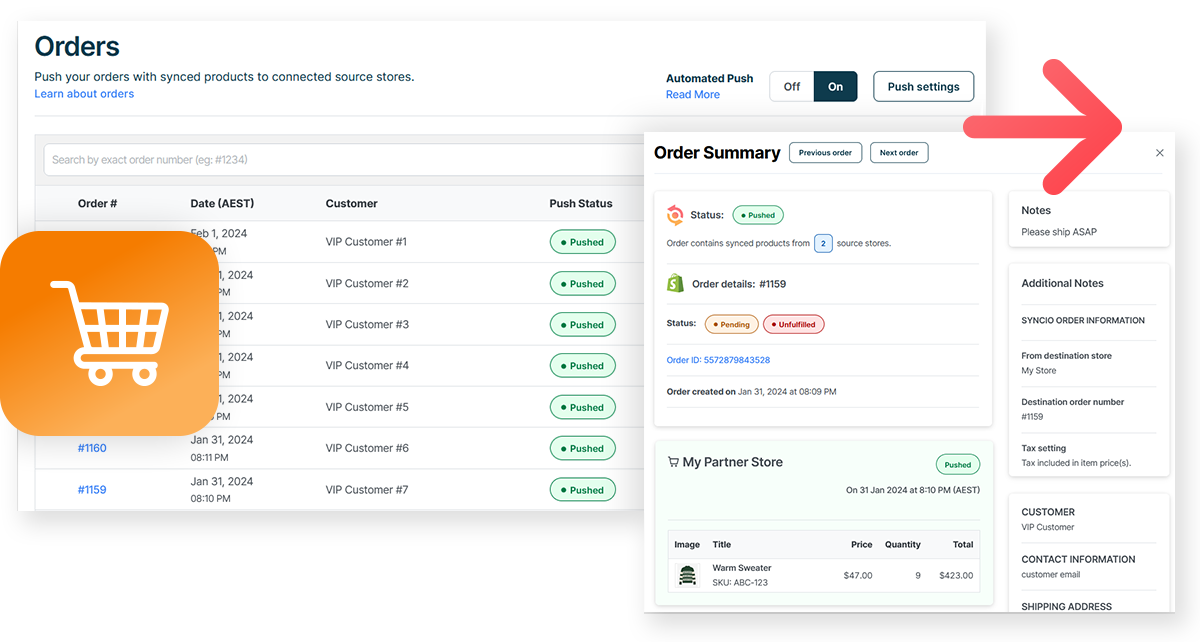Viewport: 1200px width, 642px height.
Task: Go to the Previous order
Action: pyautogui.click(x=825, y=152)
